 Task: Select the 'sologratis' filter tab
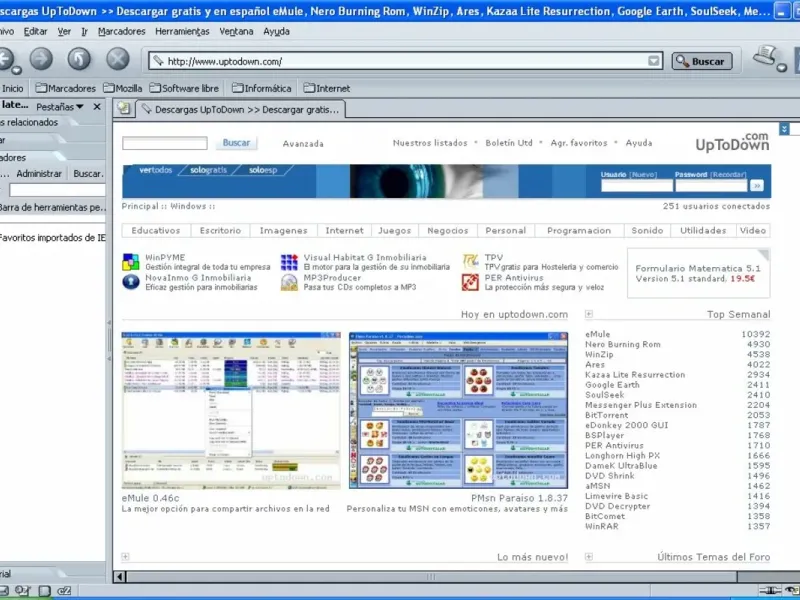pyautogui.click(x=210, y=170)
